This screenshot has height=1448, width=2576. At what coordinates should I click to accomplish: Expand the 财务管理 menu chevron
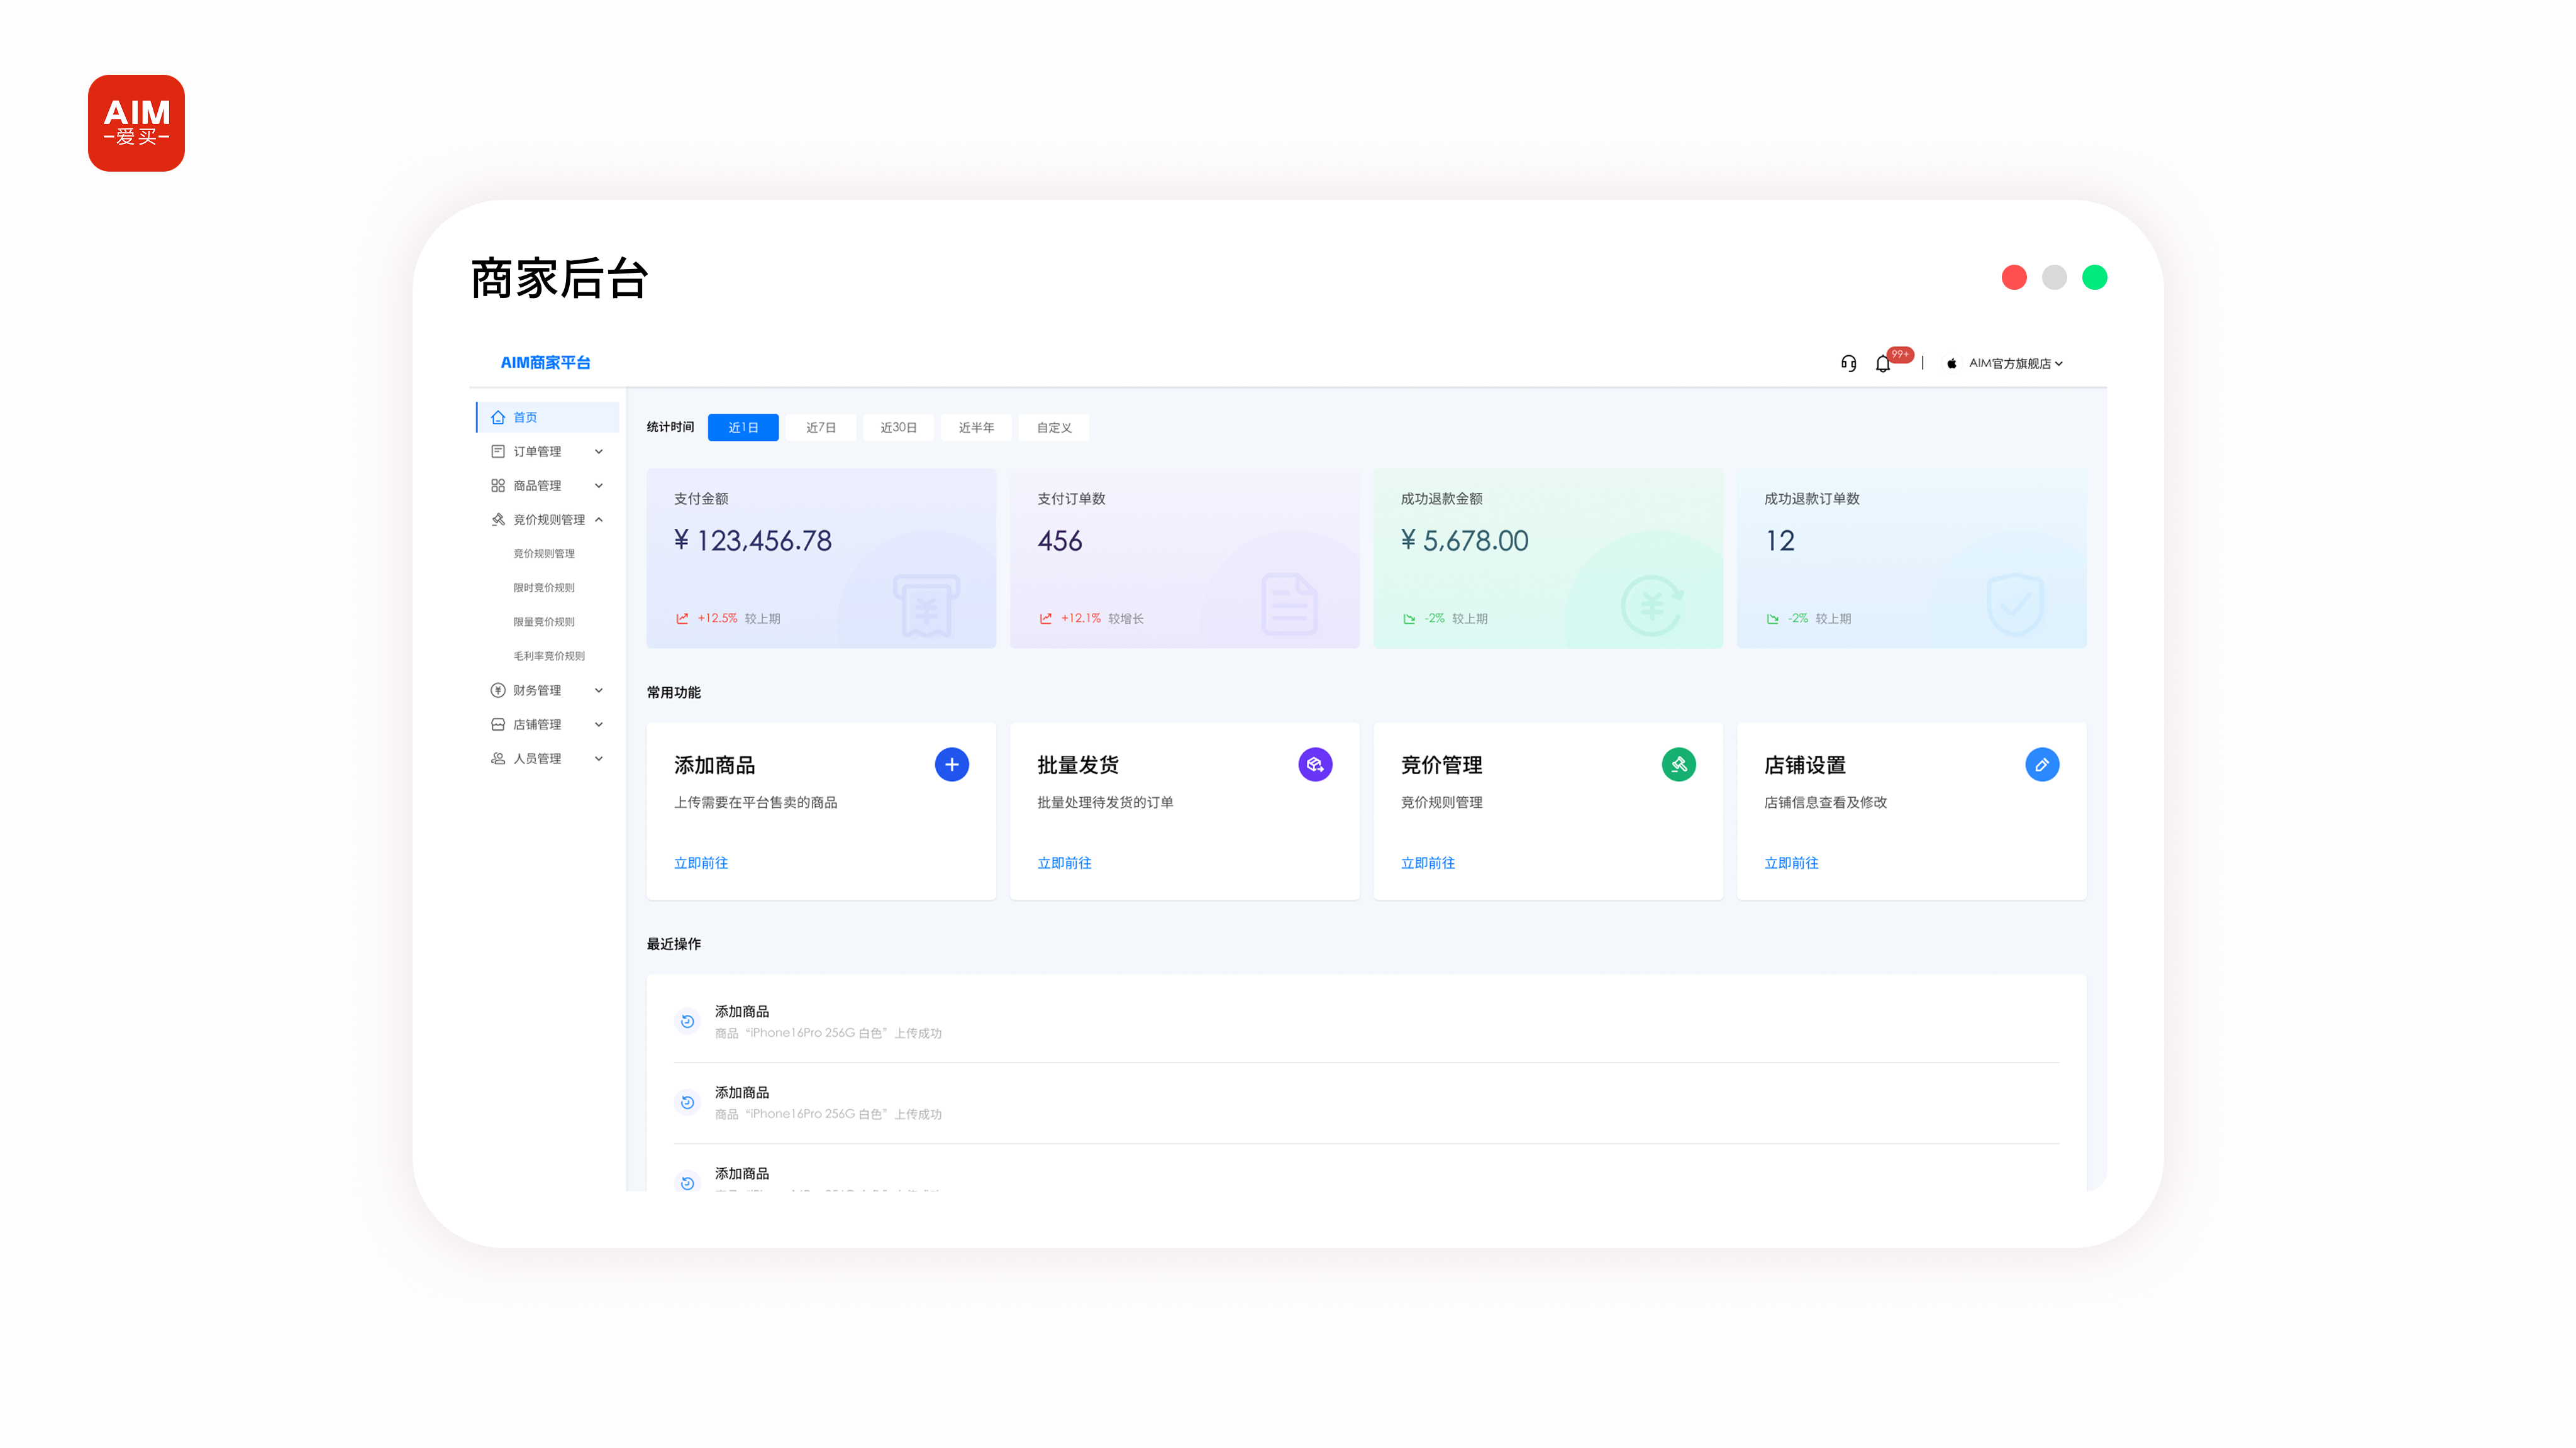tap(598, 690)
